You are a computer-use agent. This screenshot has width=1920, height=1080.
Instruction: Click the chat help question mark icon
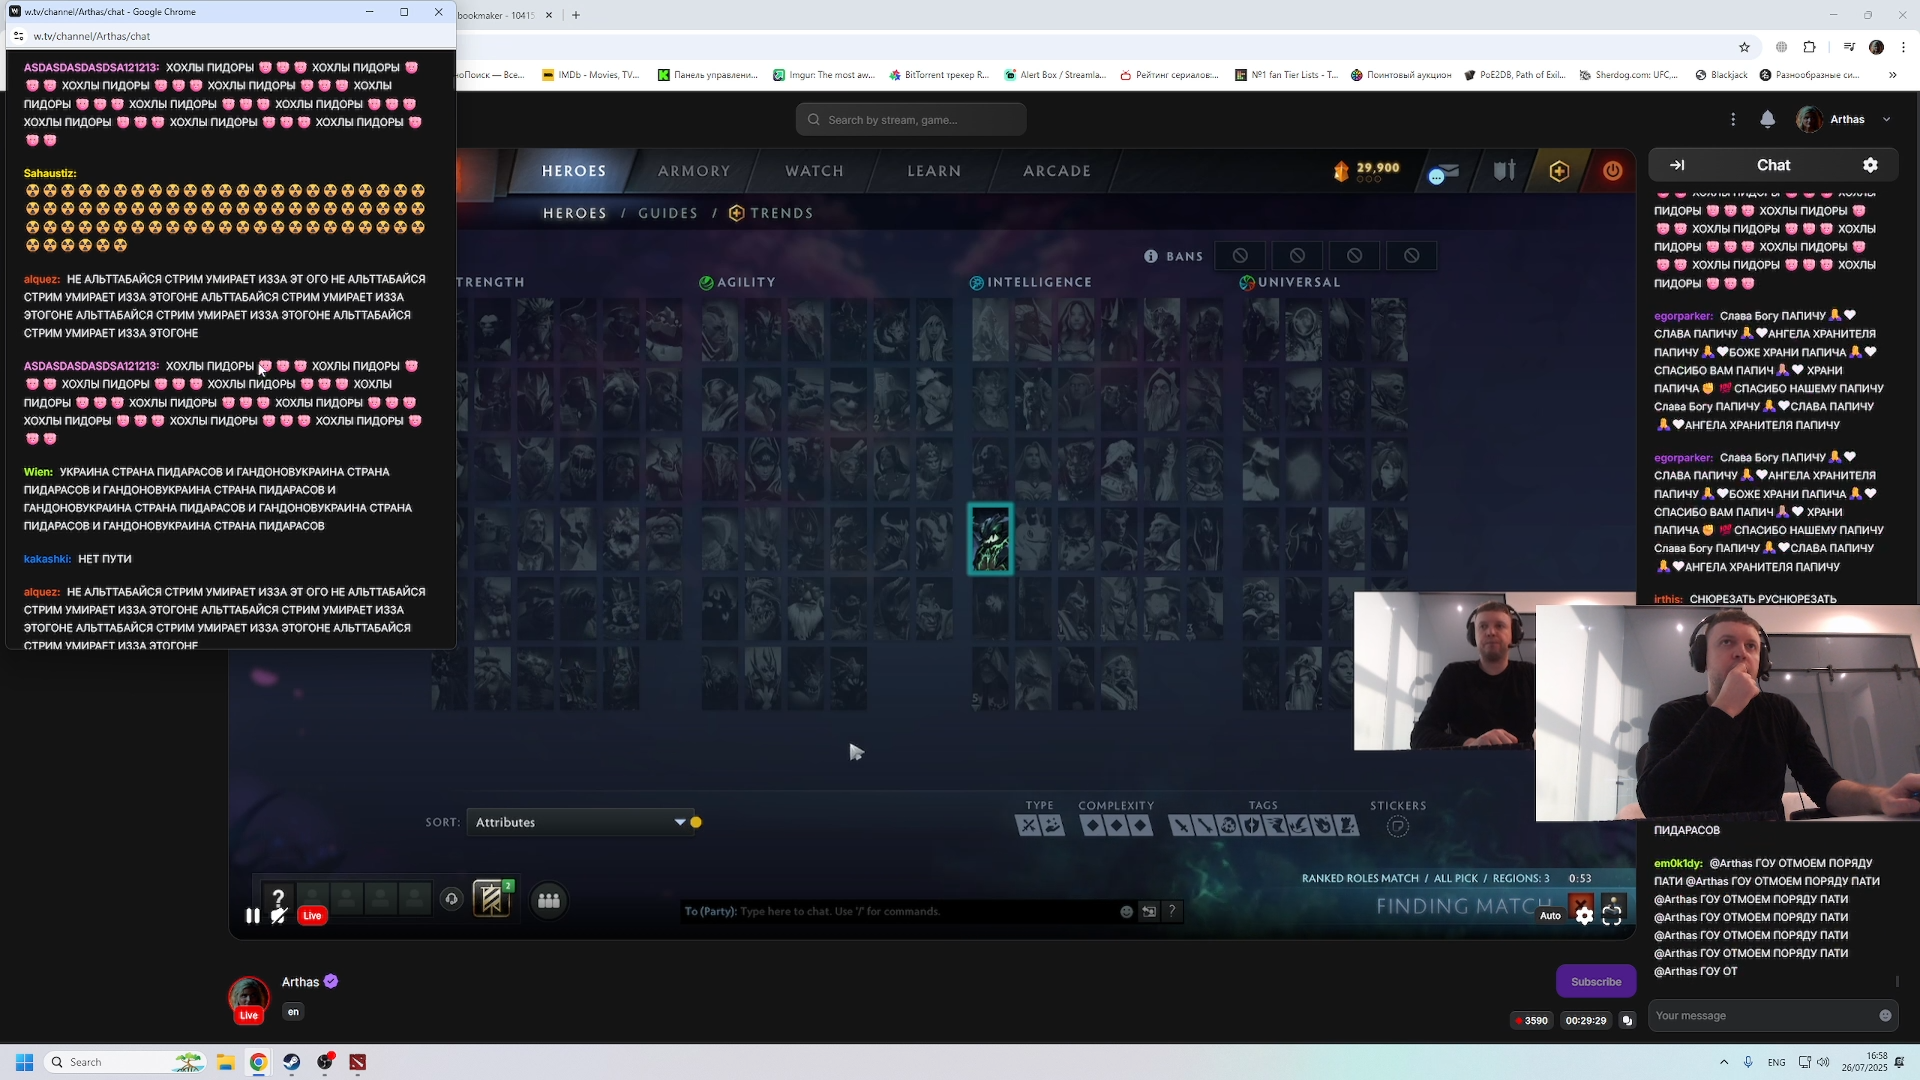point(1171,911)
